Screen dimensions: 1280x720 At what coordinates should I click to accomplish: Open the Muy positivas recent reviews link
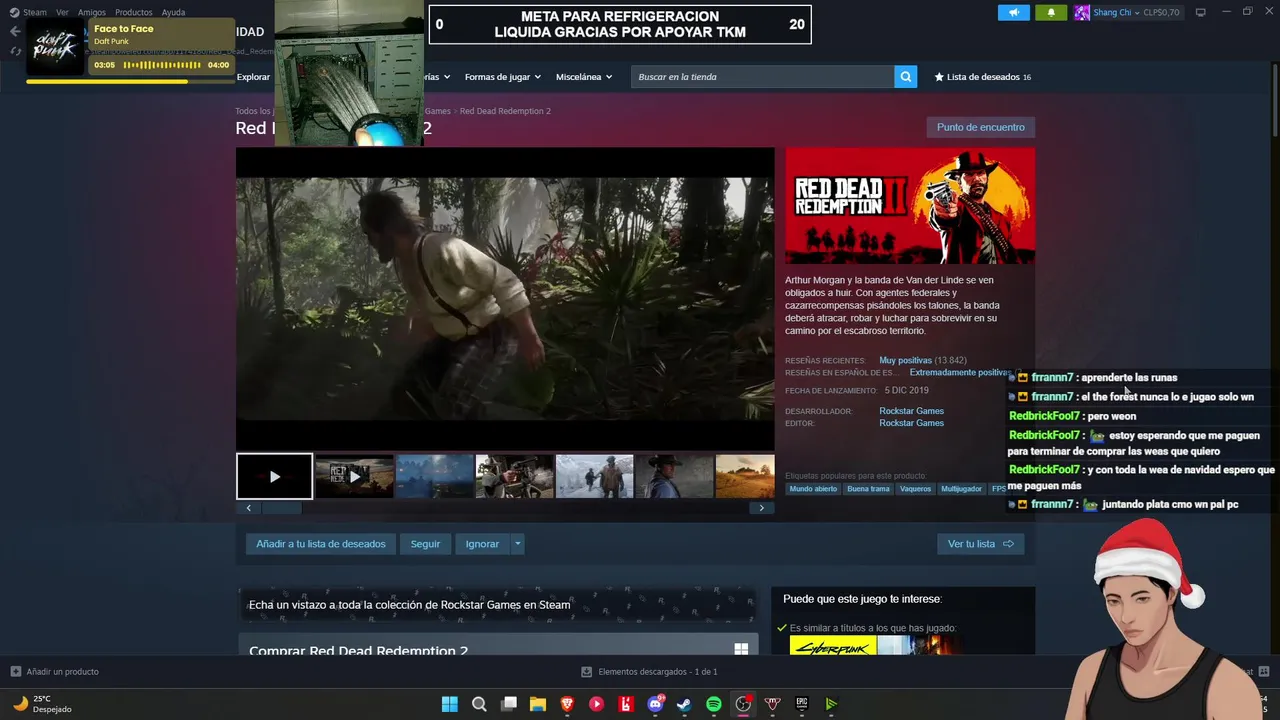coord(905,360)
